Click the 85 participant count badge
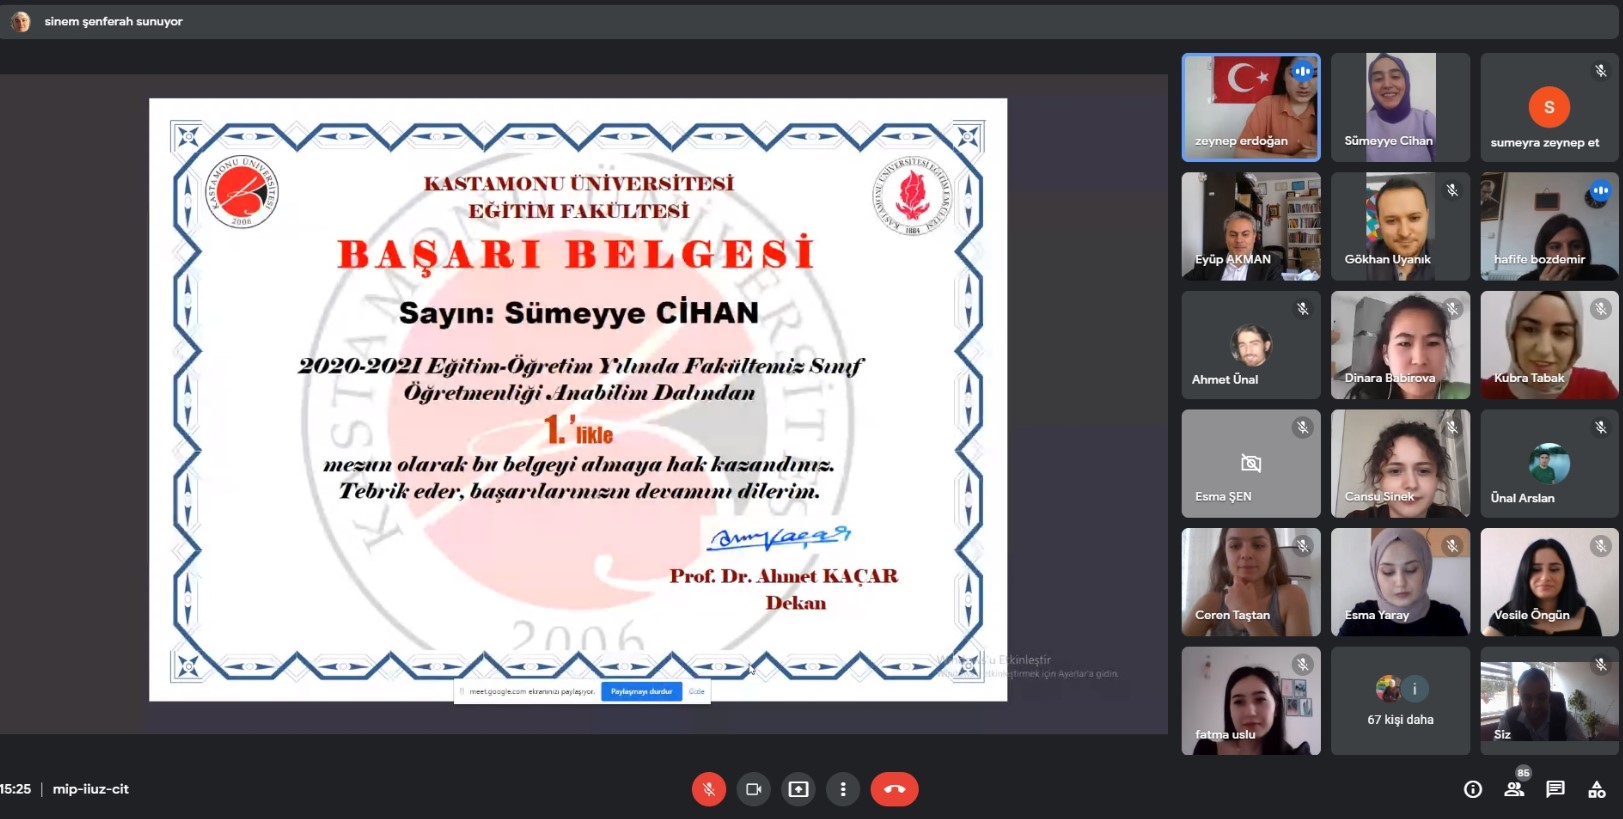This screenshot has width=1623, height=819. coord(1523,773)
